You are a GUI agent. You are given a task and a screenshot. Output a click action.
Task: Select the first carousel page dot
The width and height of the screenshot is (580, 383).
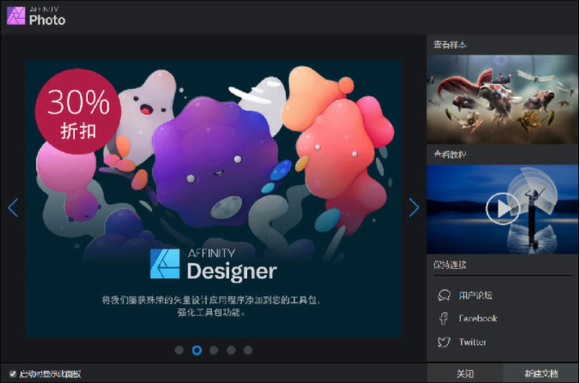pyautogui.click(x=179, y=350)
